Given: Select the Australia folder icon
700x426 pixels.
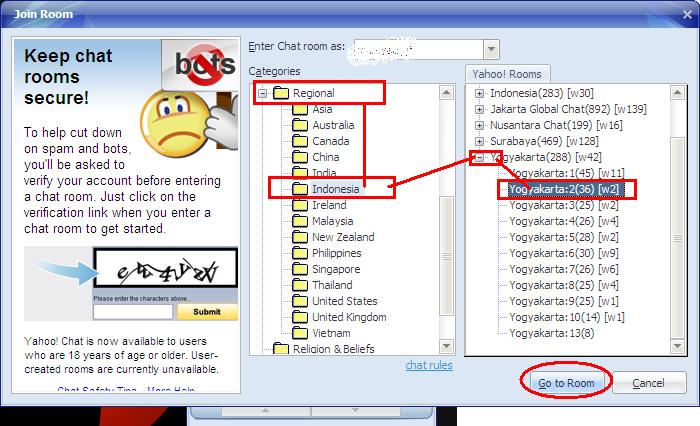Looking at the screenshot, I should tap(300, 125).
